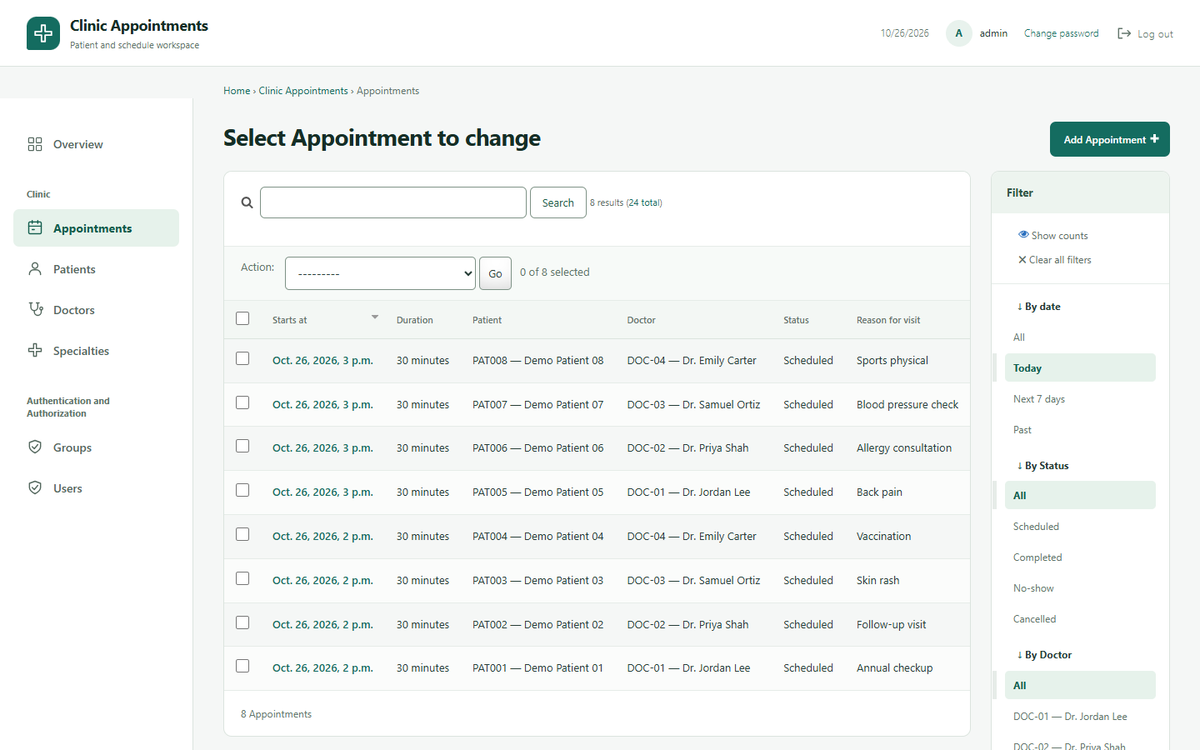1200x750 pixels.
Task: Go to Overview in the sidebar
Action: [x=96, y=144]
